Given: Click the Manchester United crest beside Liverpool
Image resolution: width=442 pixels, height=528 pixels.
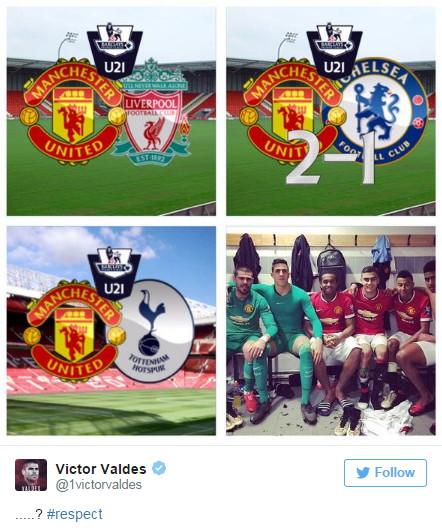Looking at the screenshot, I should (72, 111).
